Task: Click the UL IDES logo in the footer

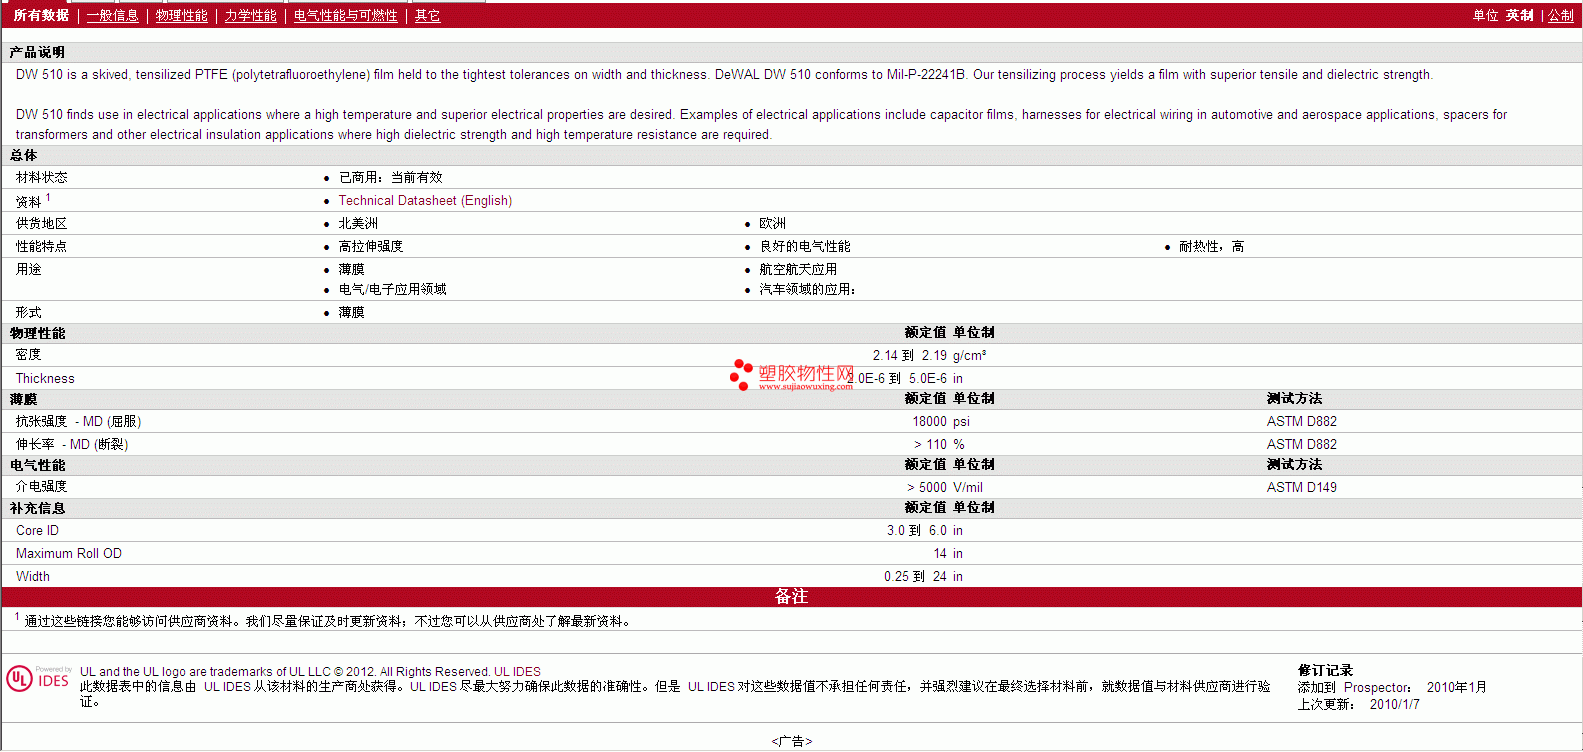Action: [38, 679]
